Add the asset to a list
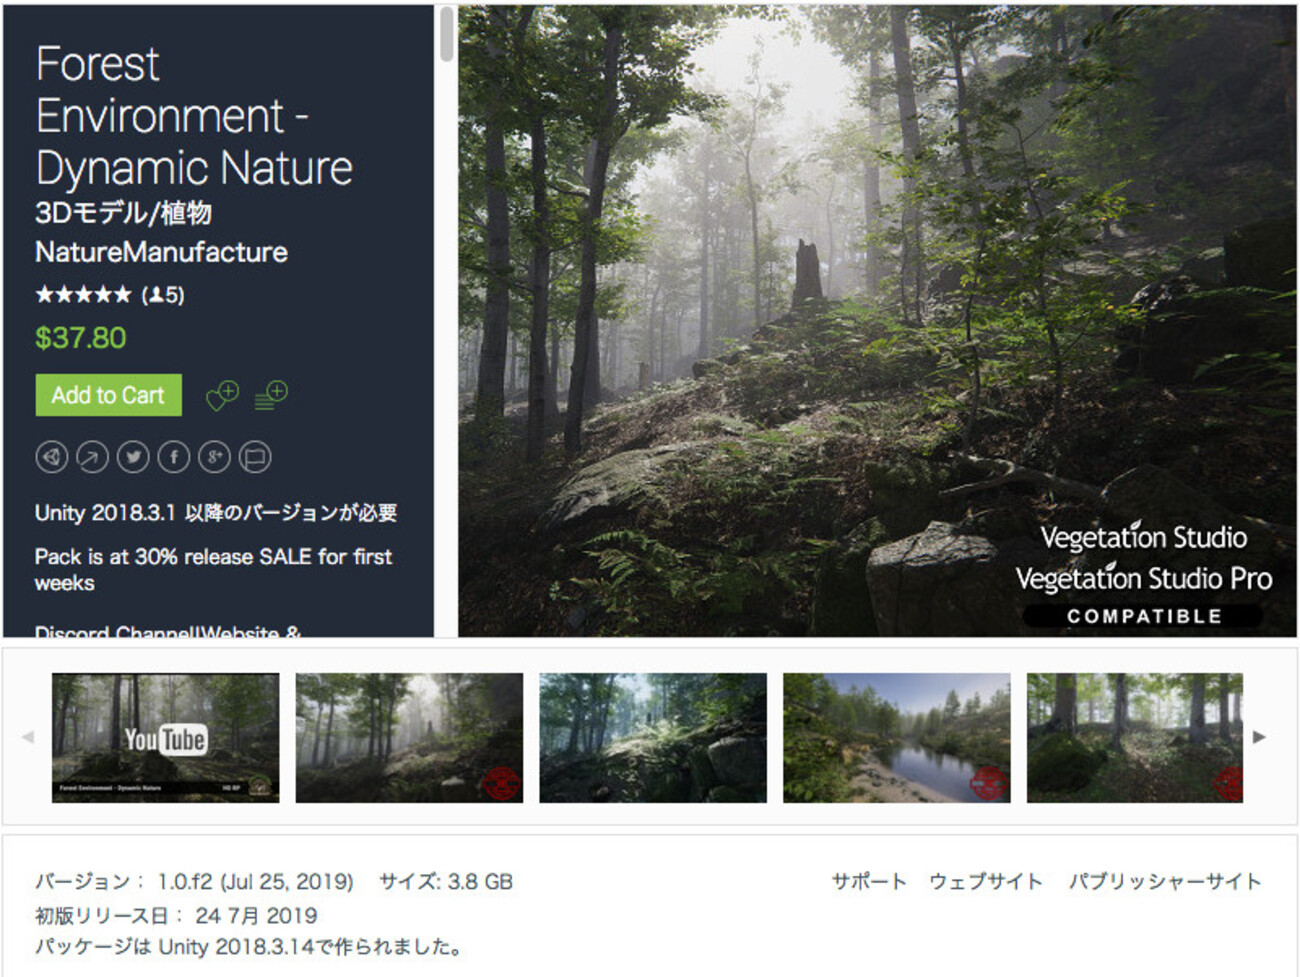 coord(271,395)
